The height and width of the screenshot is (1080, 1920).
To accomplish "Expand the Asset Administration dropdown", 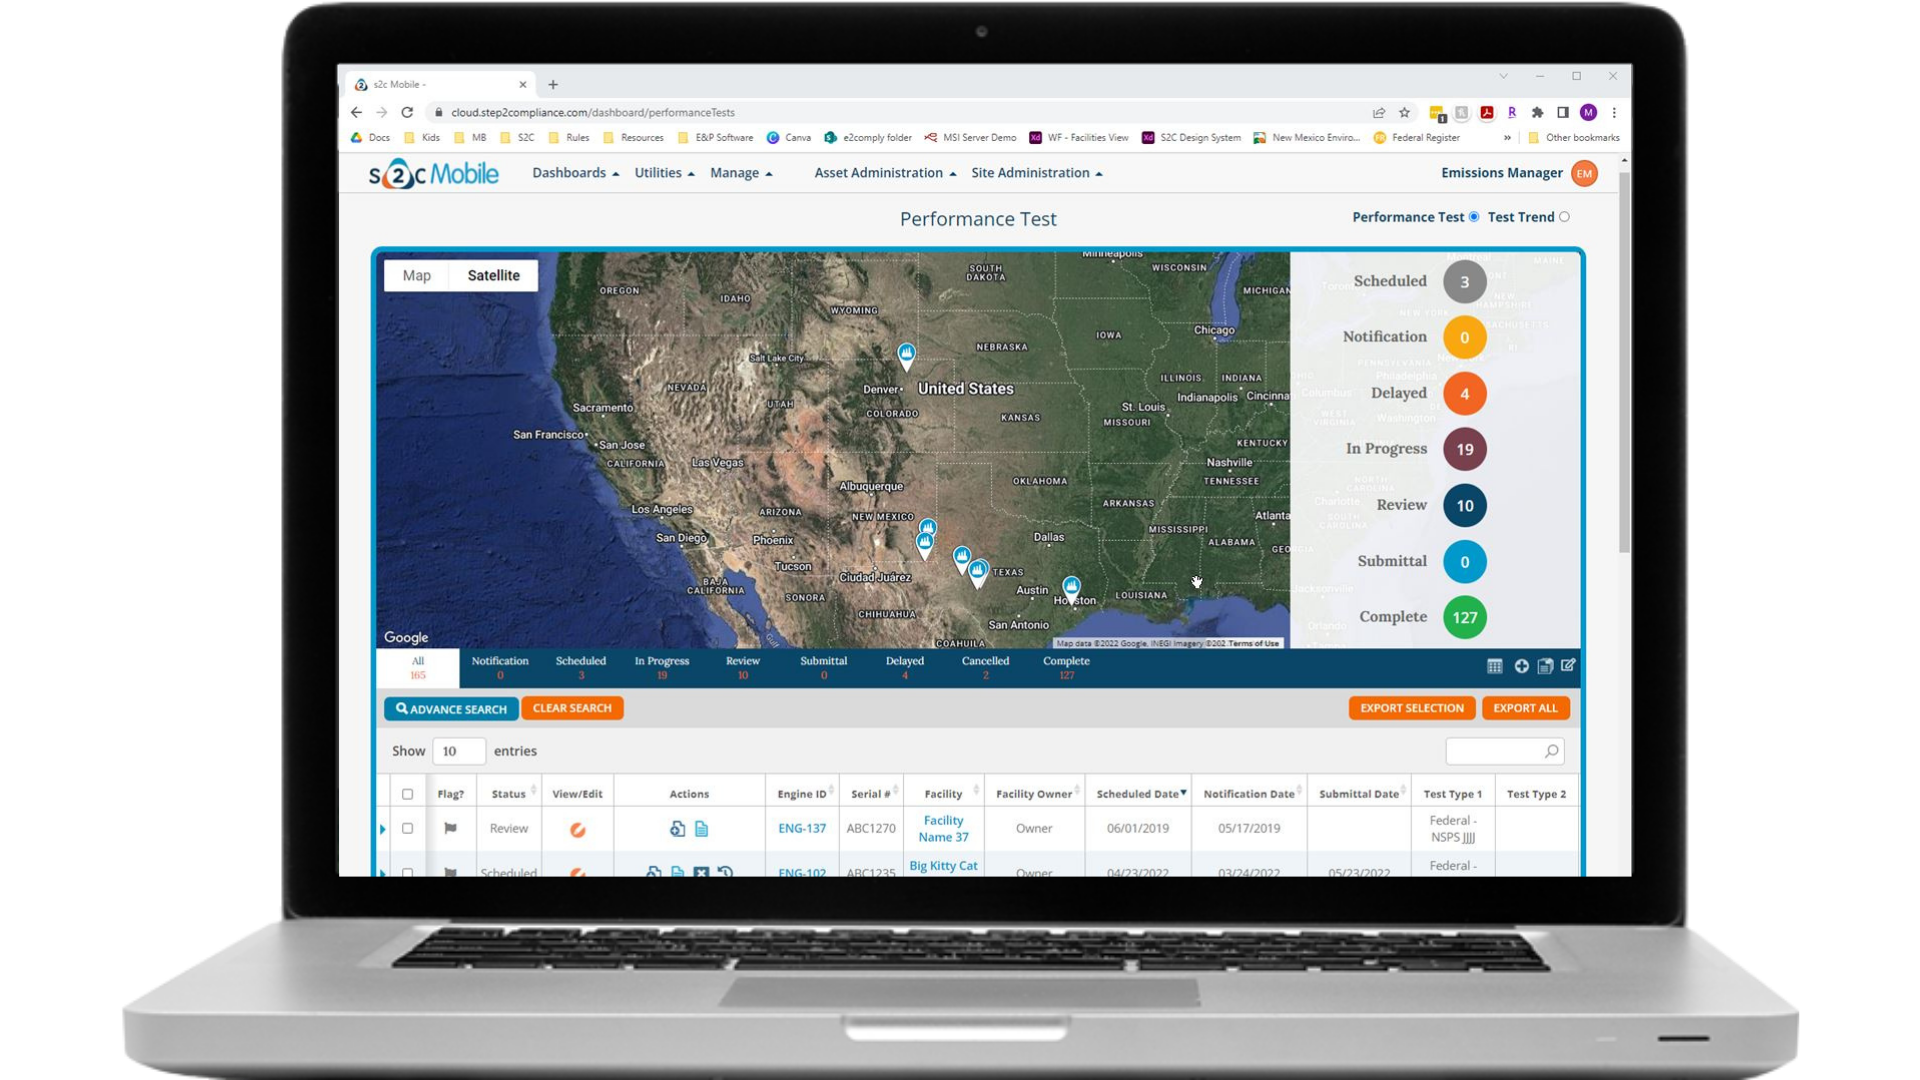I will pyautogui.click(x=881, y=173).
